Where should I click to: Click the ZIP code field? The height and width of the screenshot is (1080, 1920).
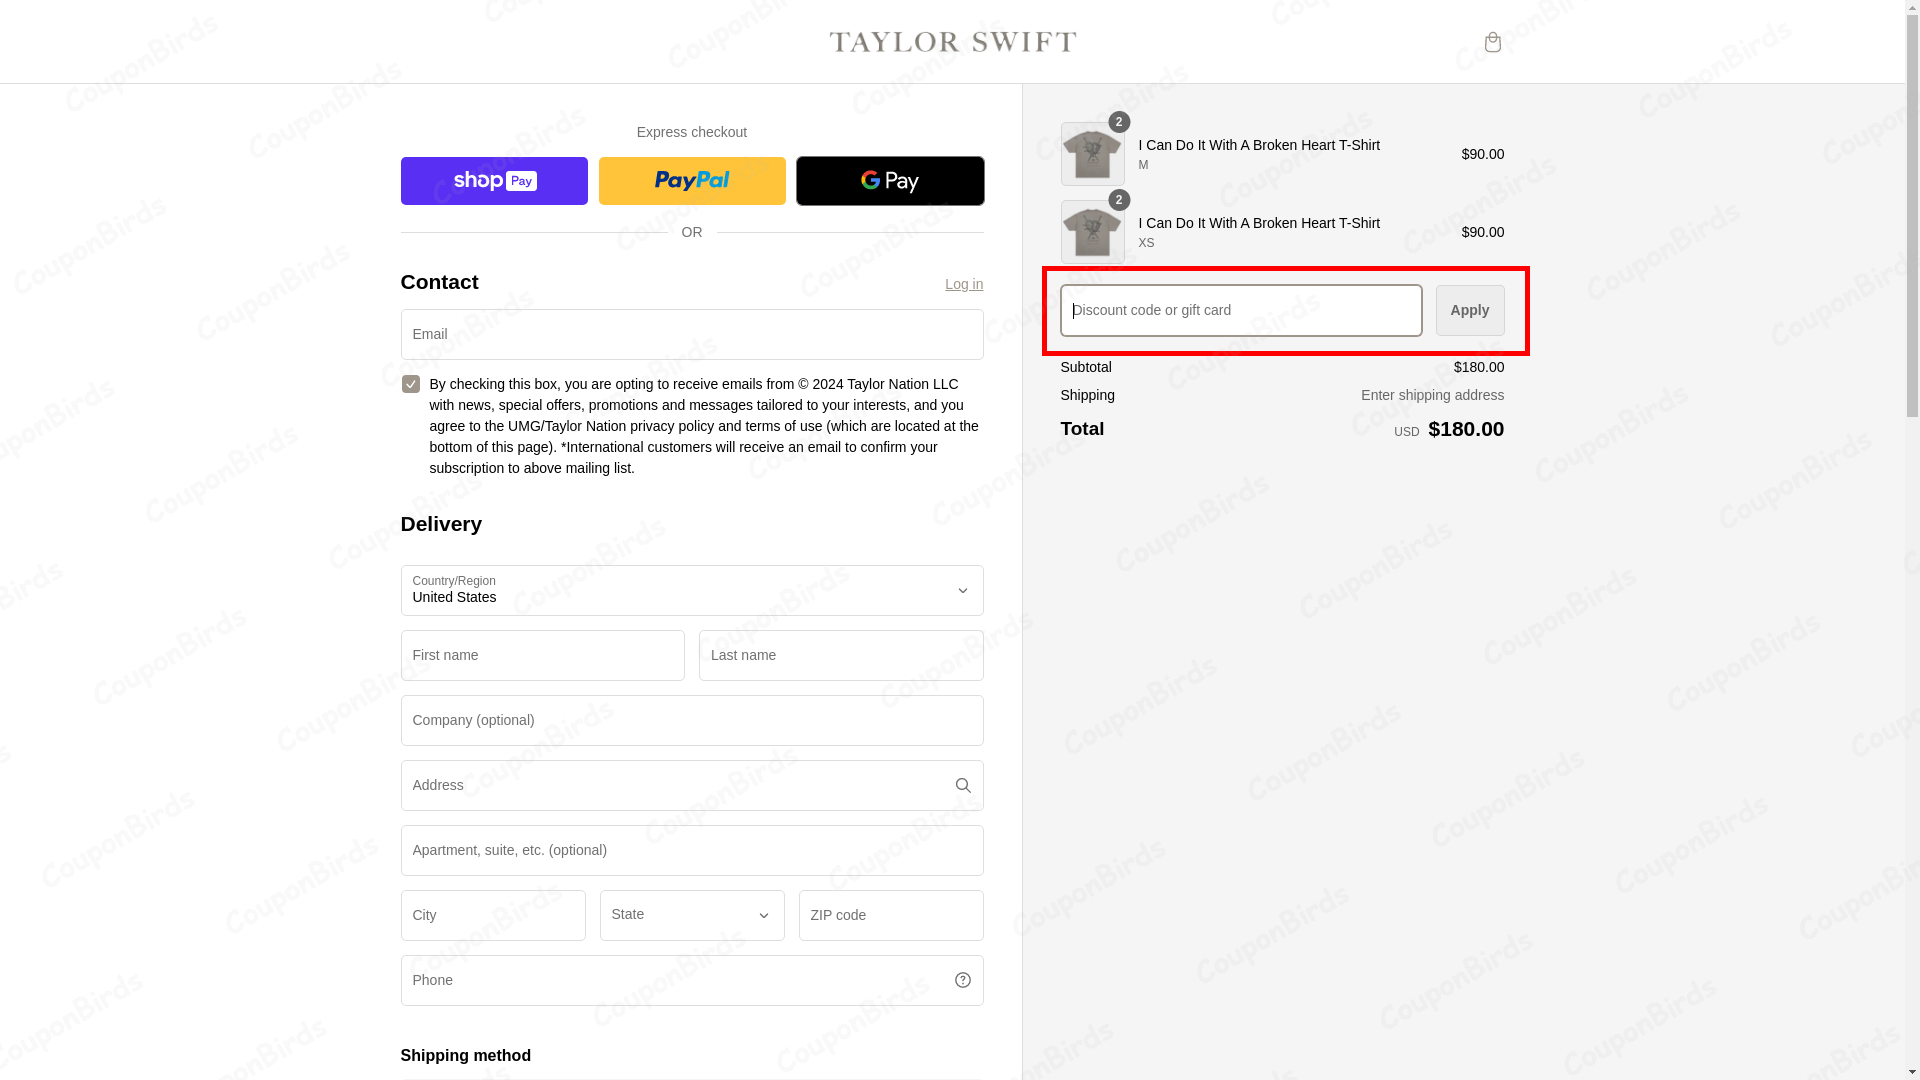[889, 915]
